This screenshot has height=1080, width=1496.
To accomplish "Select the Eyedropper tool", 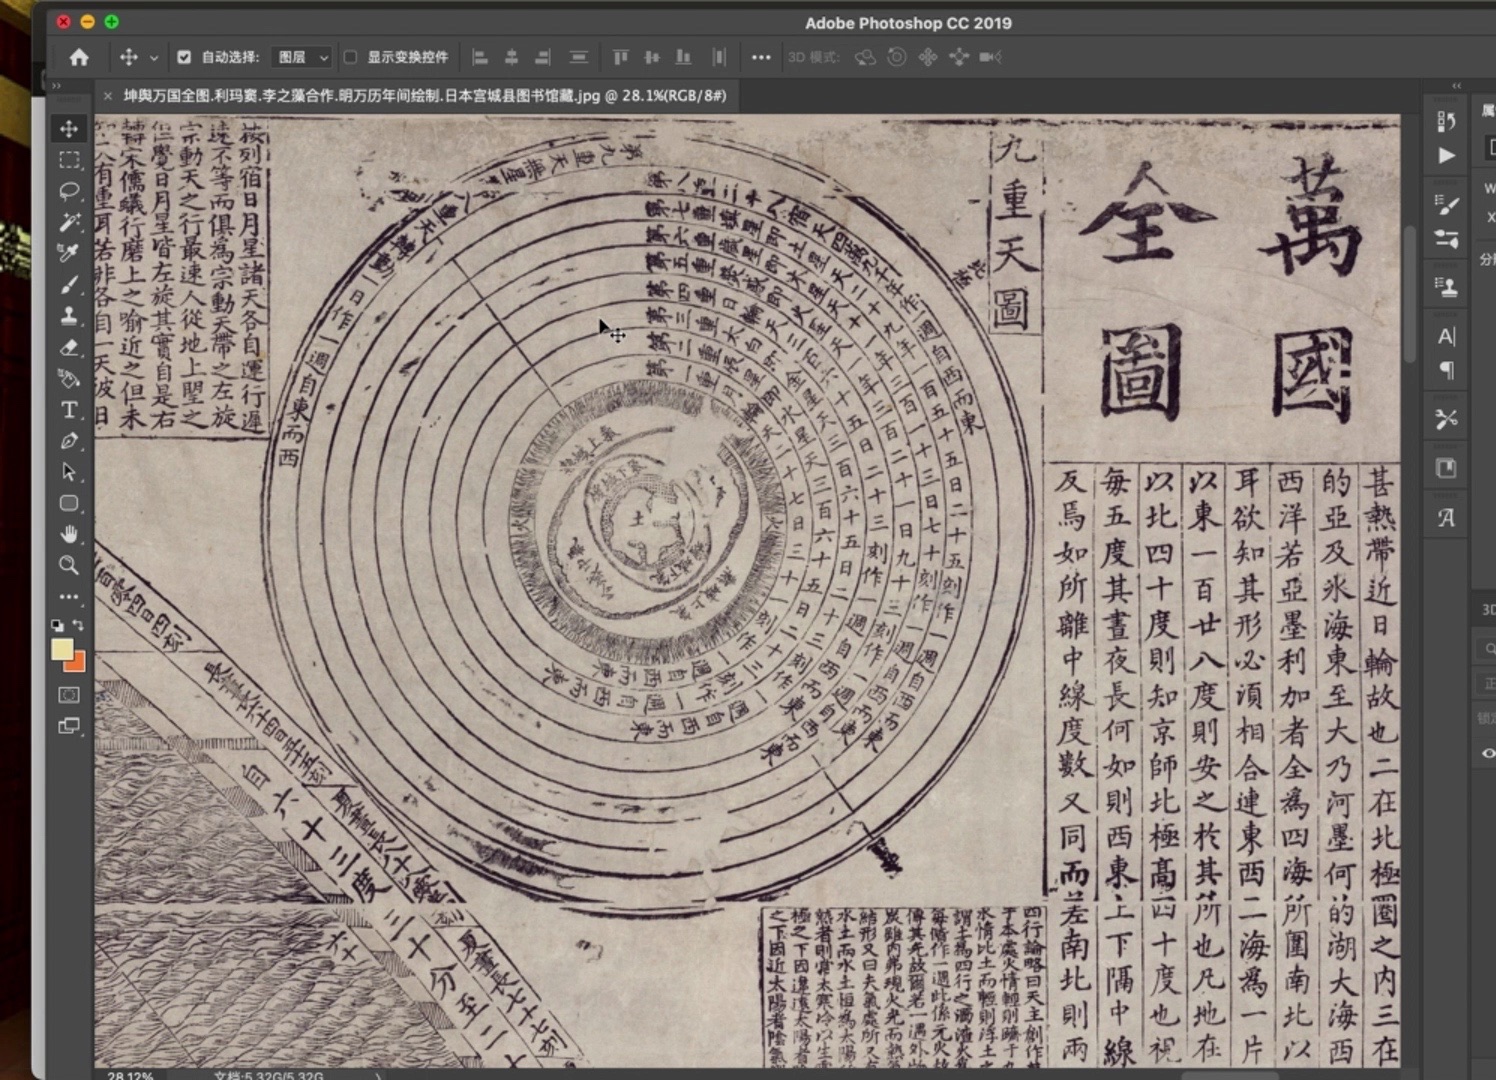I will [69, 253].
